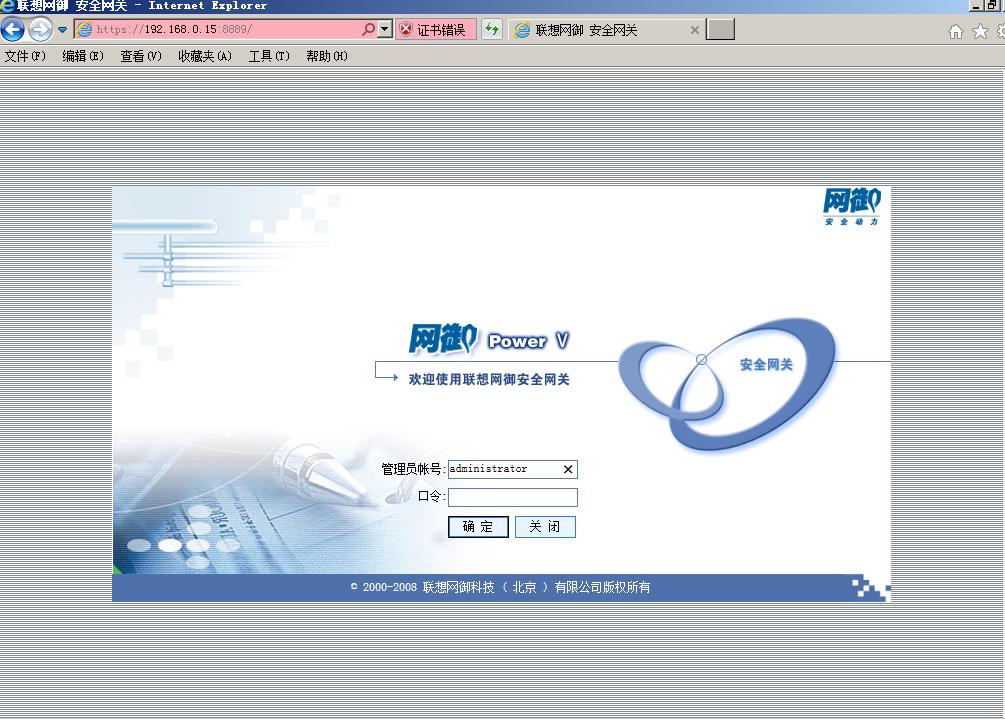Open the 查看(V) menu

pyautogui.click(x=140, y=56)
